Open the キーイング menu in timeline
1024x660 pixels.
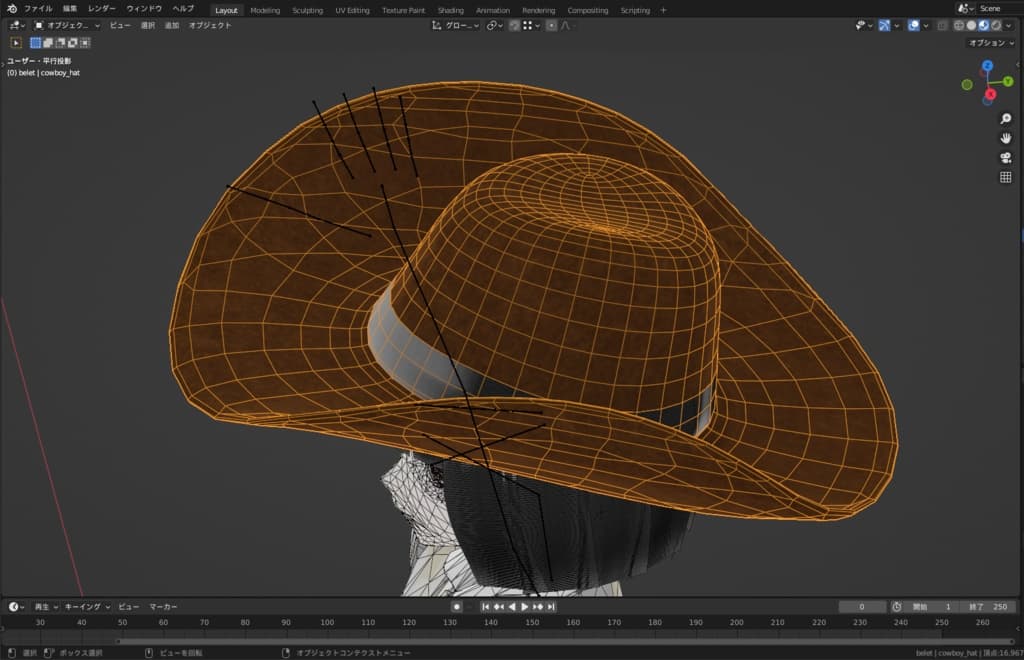85,606
